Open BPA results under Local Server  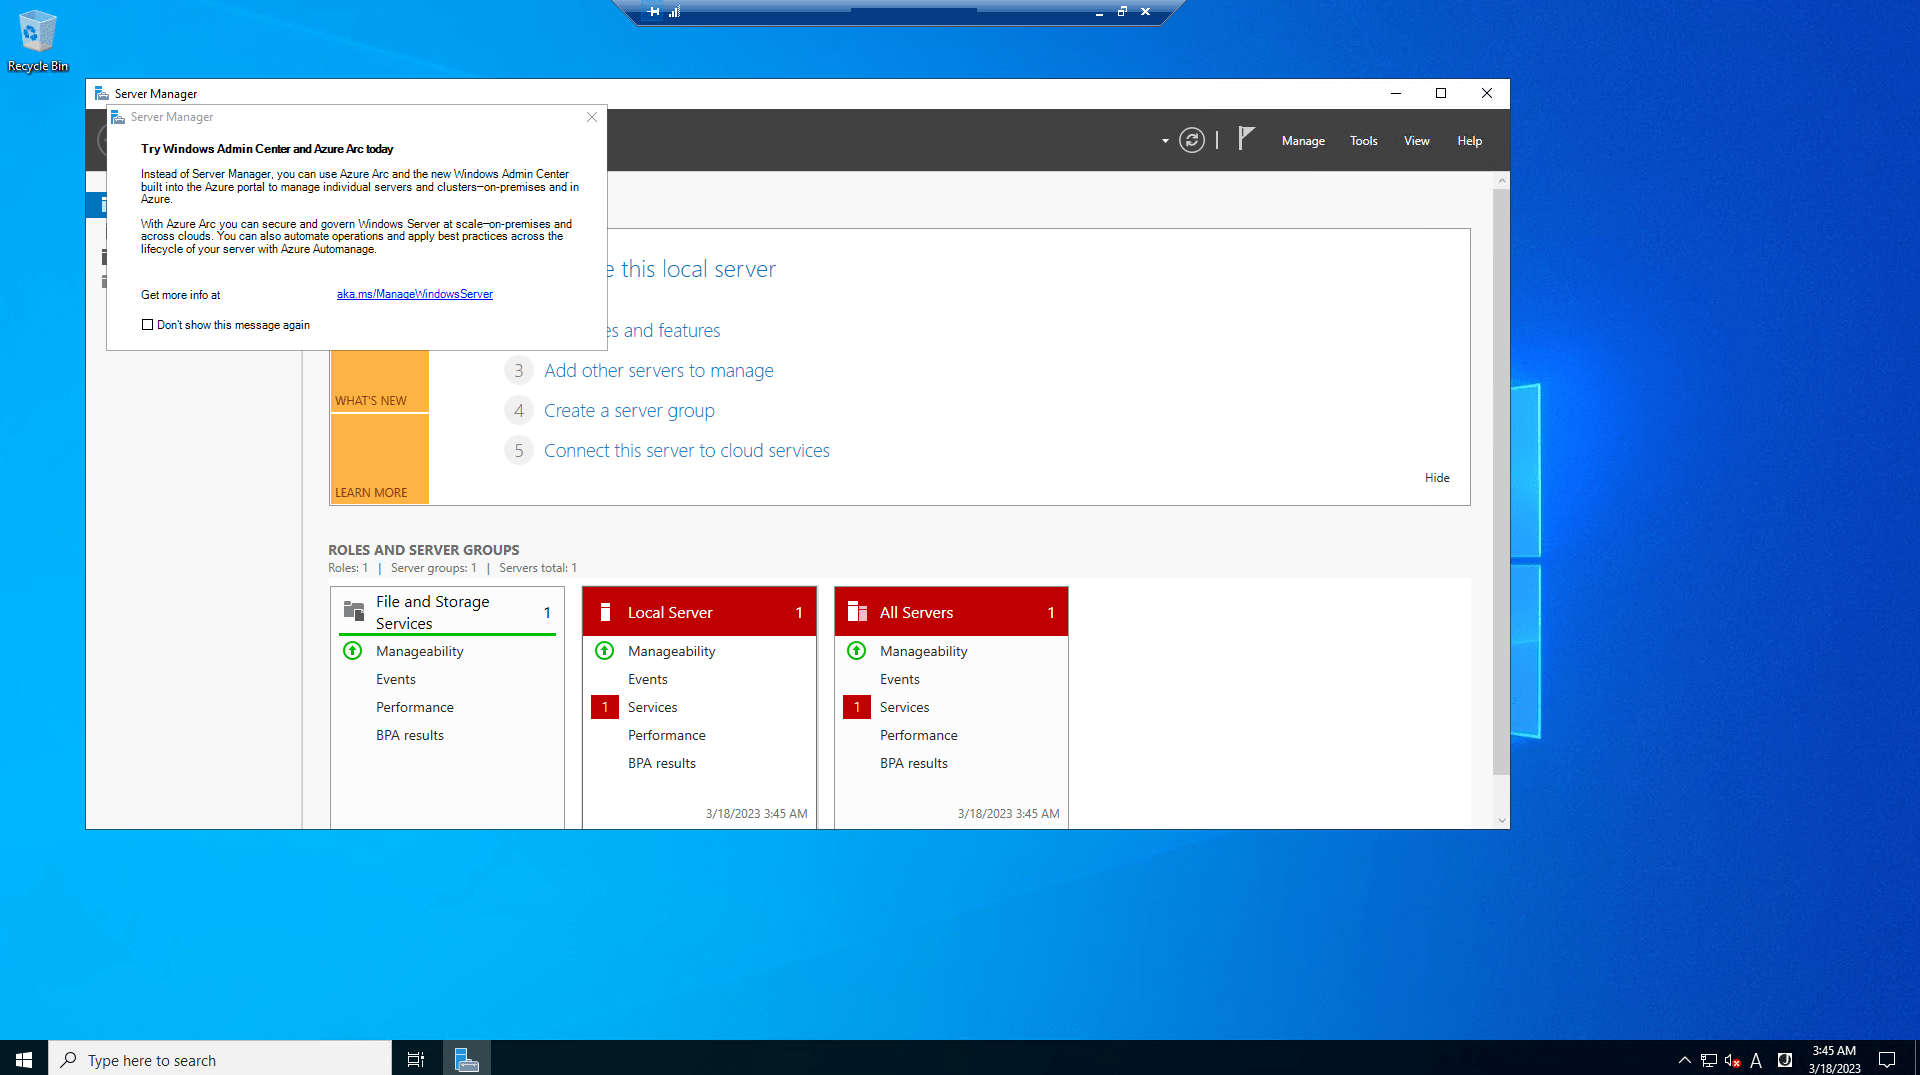click(661, 763)
